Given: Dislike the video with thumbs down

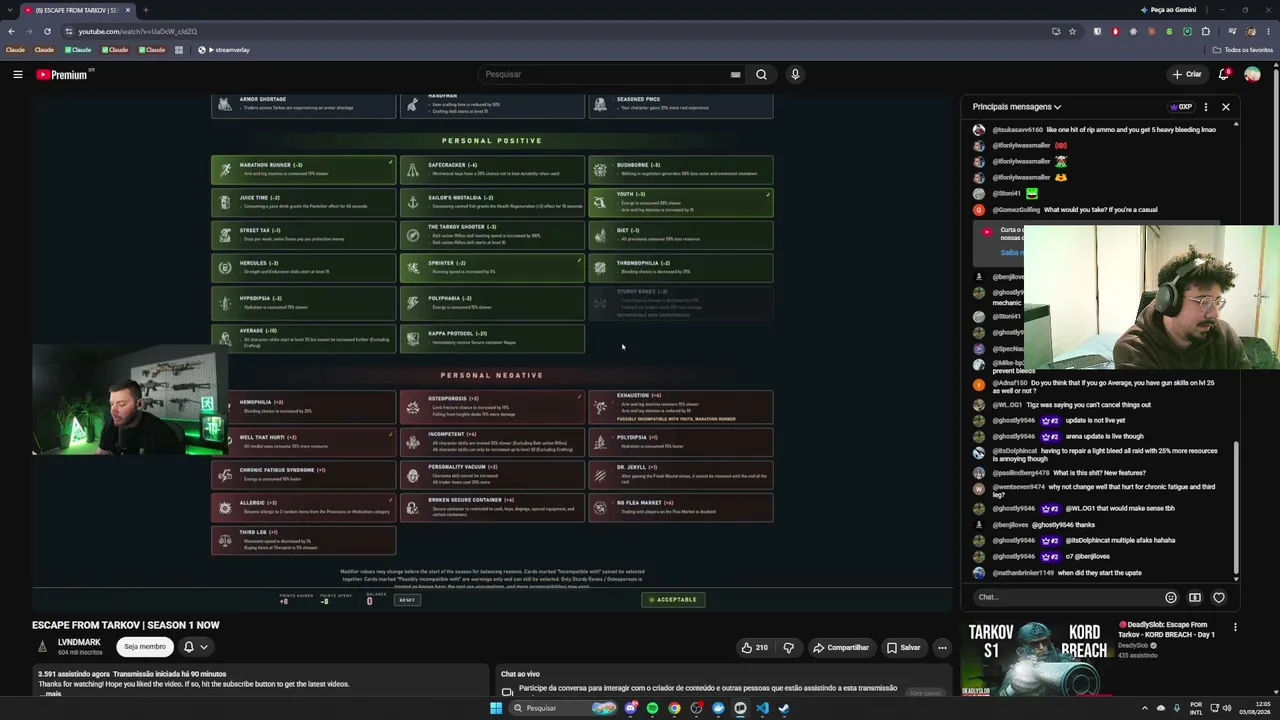Looking at the screenshot, I should (789, 647).
